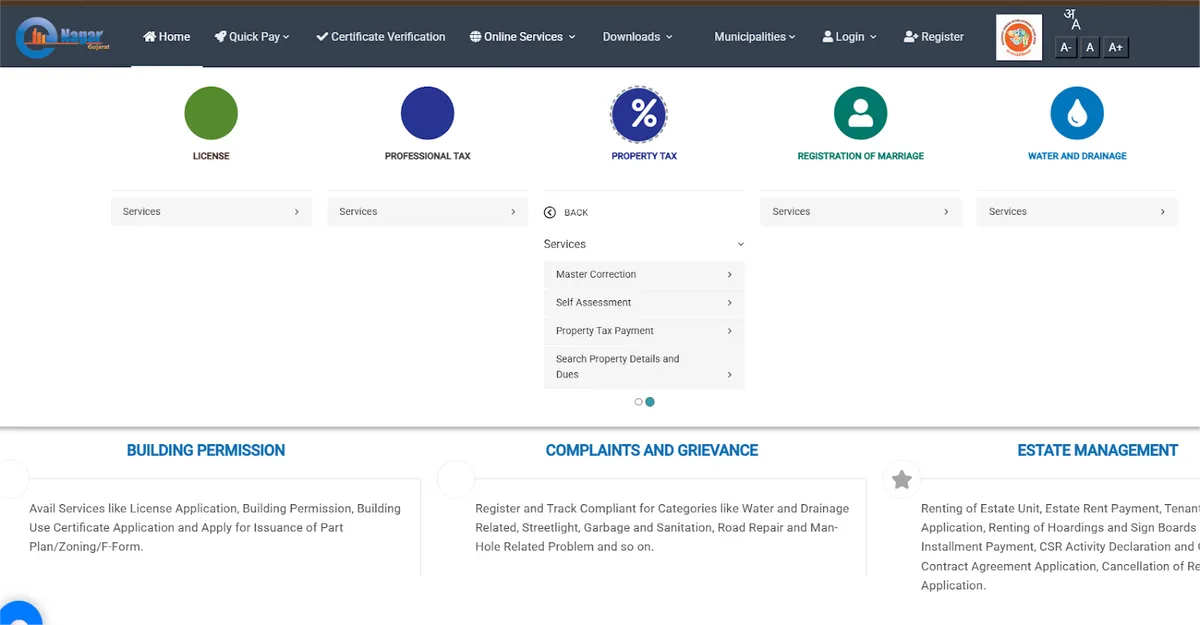This screenshot has height=625, width=1200.
Task: Increase font size with A+ button
Action: tap(1115, 47)
